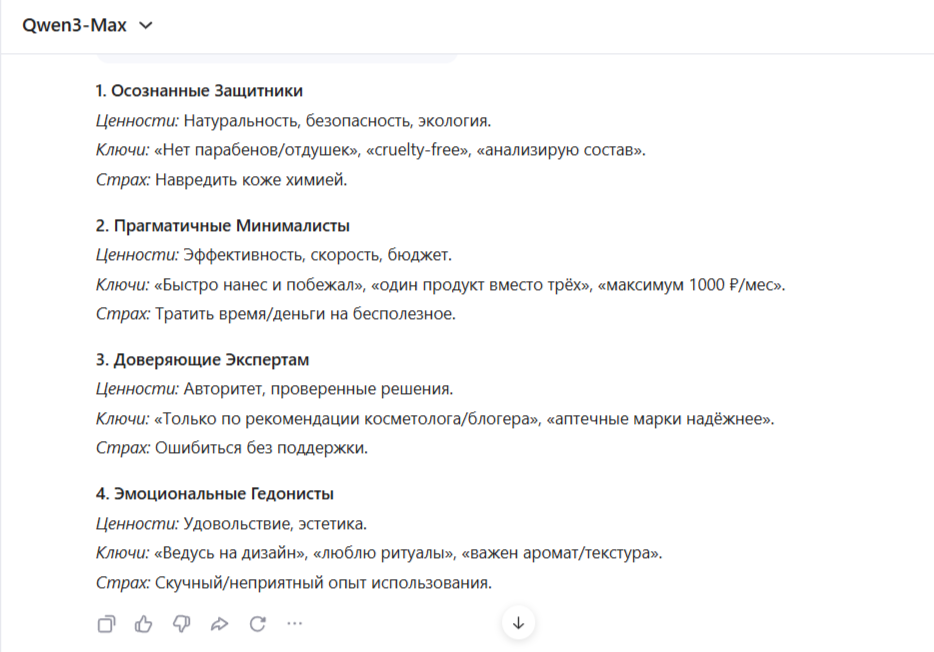The image size is (934, 652).
Task: Click the text "Авторитет, проверенные решения"
Action: point(318,389)
